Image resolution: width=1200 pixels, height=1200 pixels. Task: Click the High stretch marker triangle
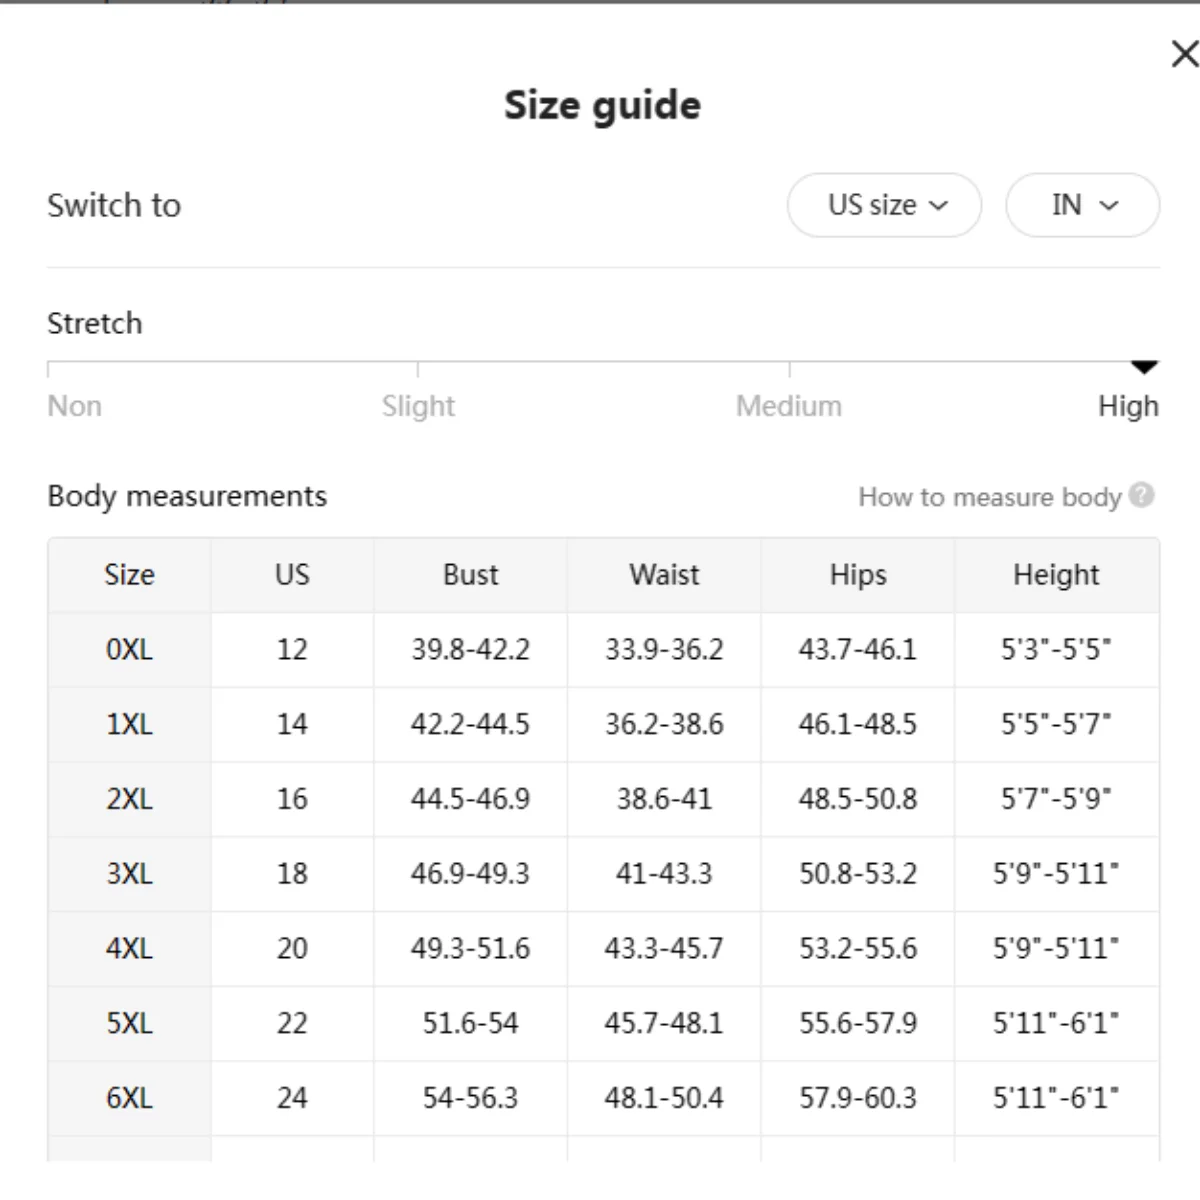[1144, 367]
